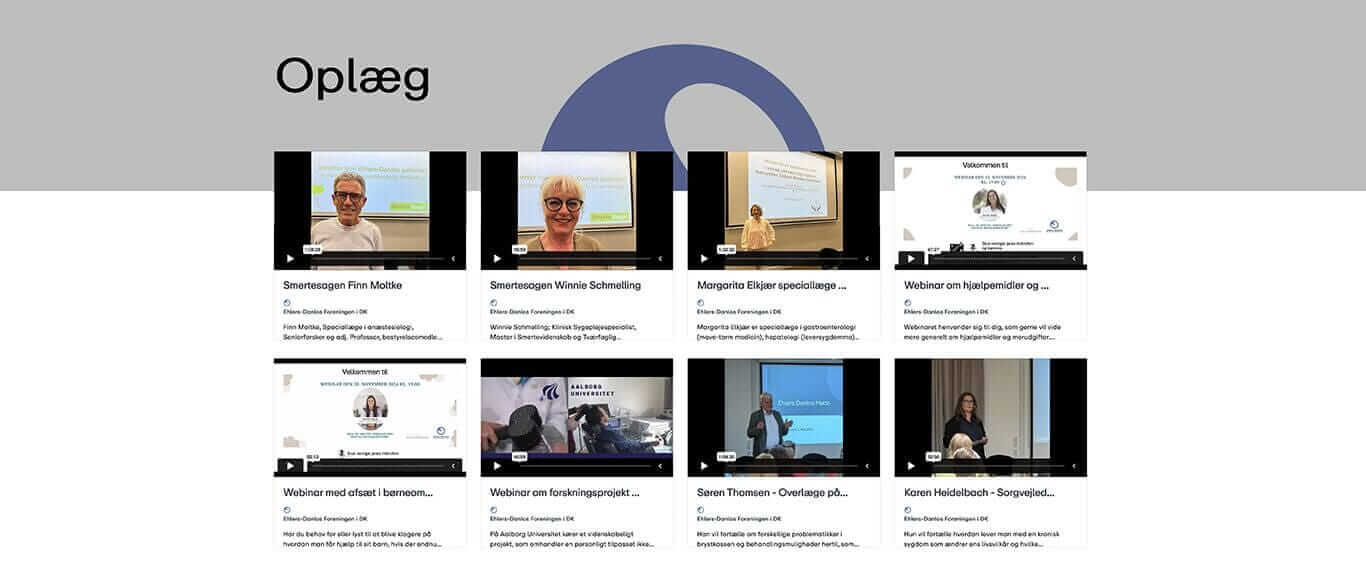Image resolution: width=1366 pixels, height=576 pixels.
Task: Play the Smertesagen Finn Moltke video
Action: tap(291, 258)
